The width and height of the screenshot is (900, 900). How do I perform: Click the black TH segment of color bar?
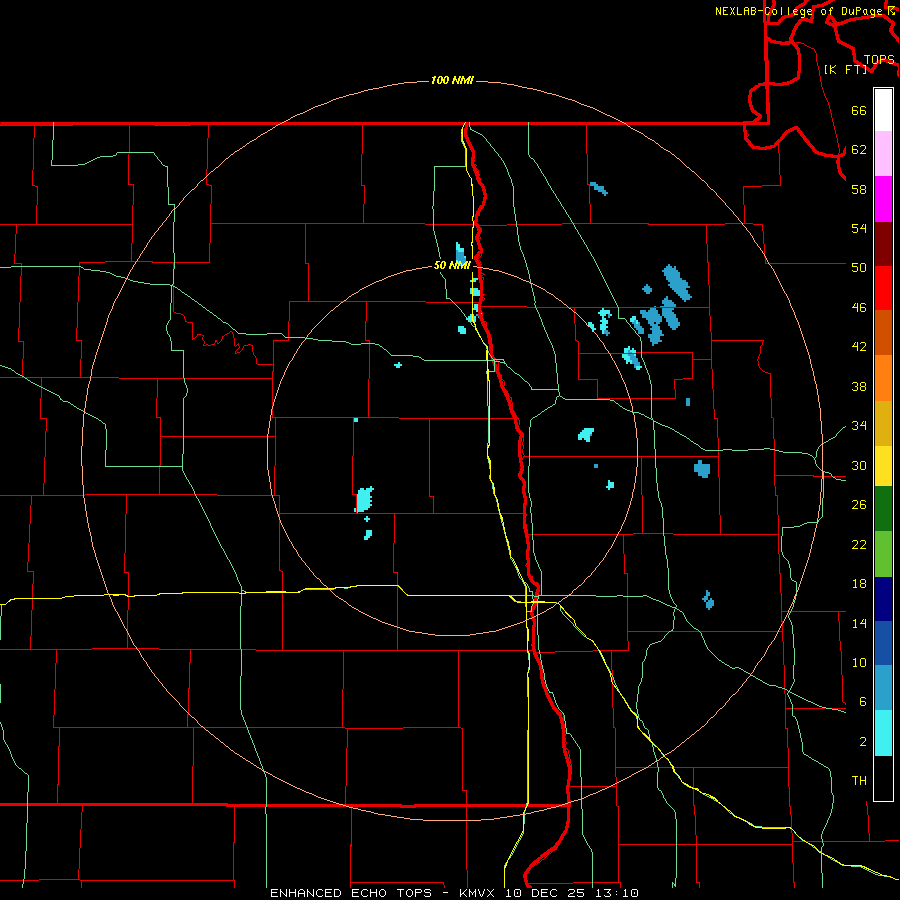pos(883,778)
